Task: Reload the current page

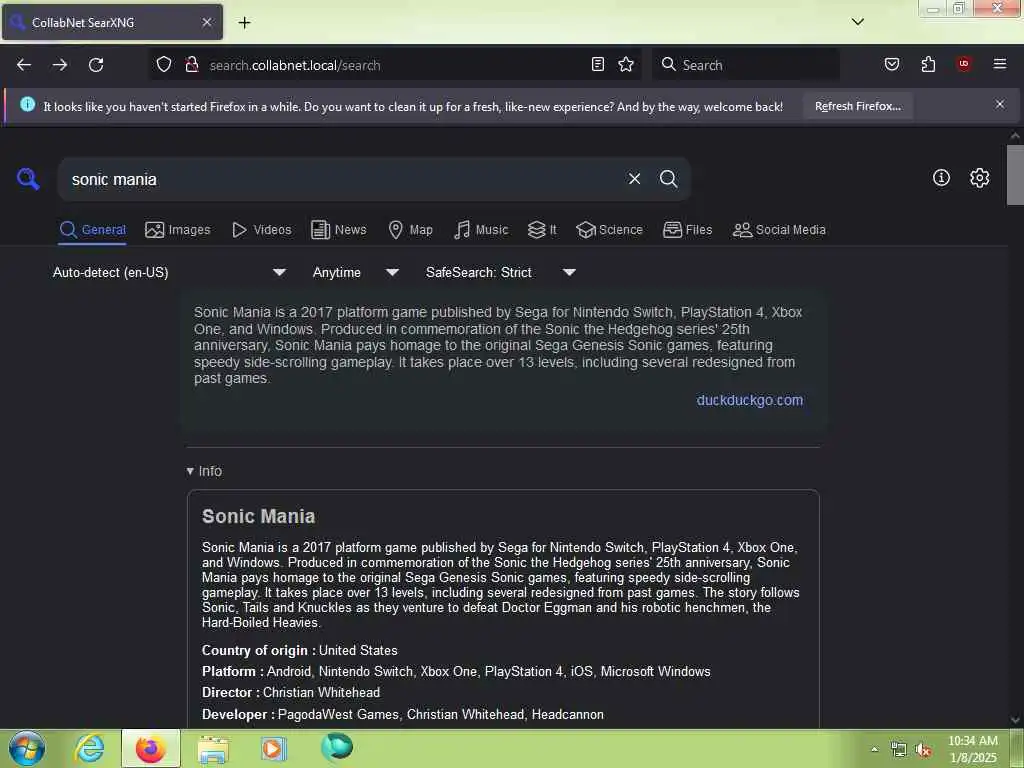Action: click(96, 65)
